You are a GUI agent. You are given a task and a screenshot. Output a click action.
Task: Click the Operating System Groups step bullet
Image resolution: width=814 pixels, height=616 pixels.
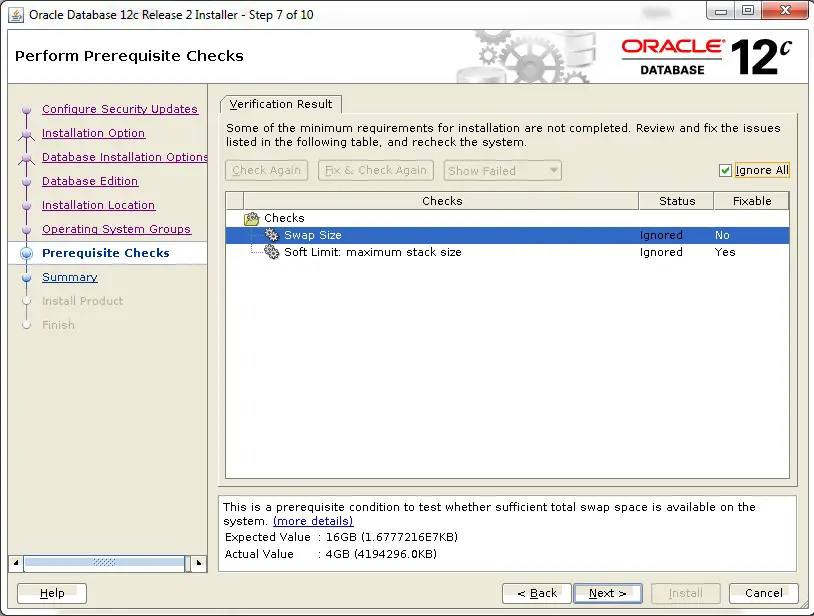pyautogui.click(x=26, y=229)
